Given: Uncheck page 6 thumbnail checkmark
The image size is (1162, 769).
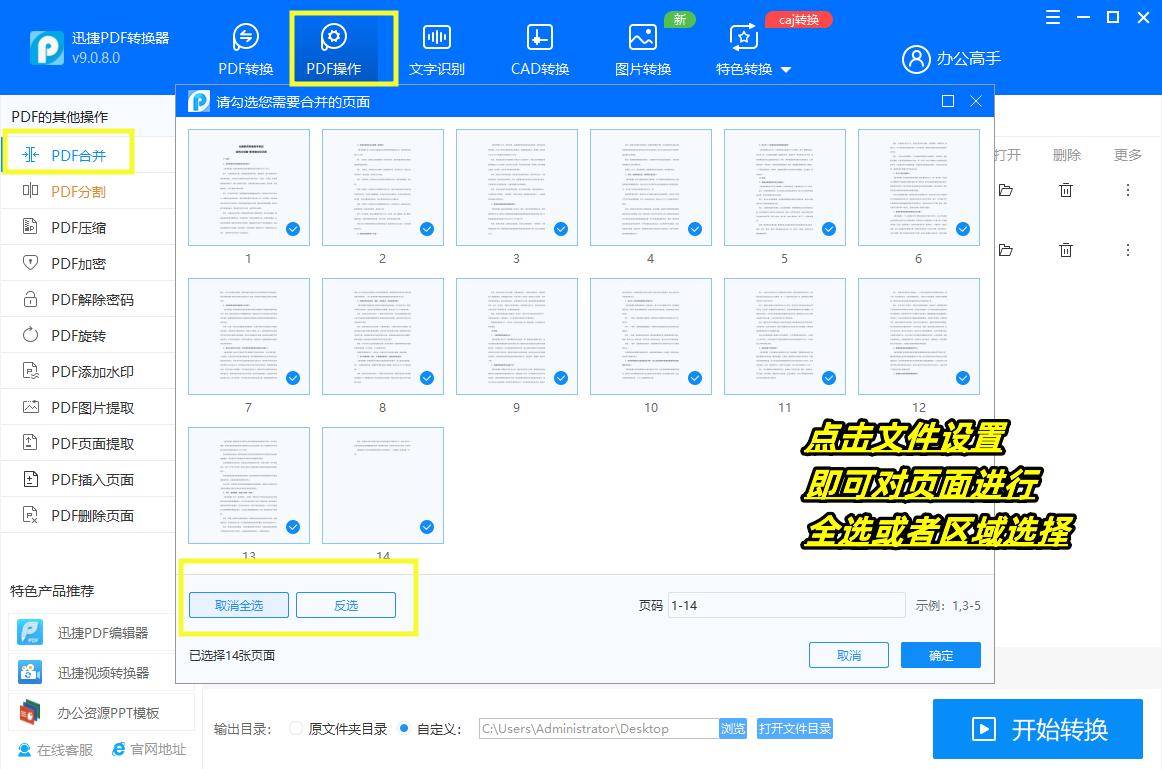Looking at the screenshot, I should coord(963,229).
